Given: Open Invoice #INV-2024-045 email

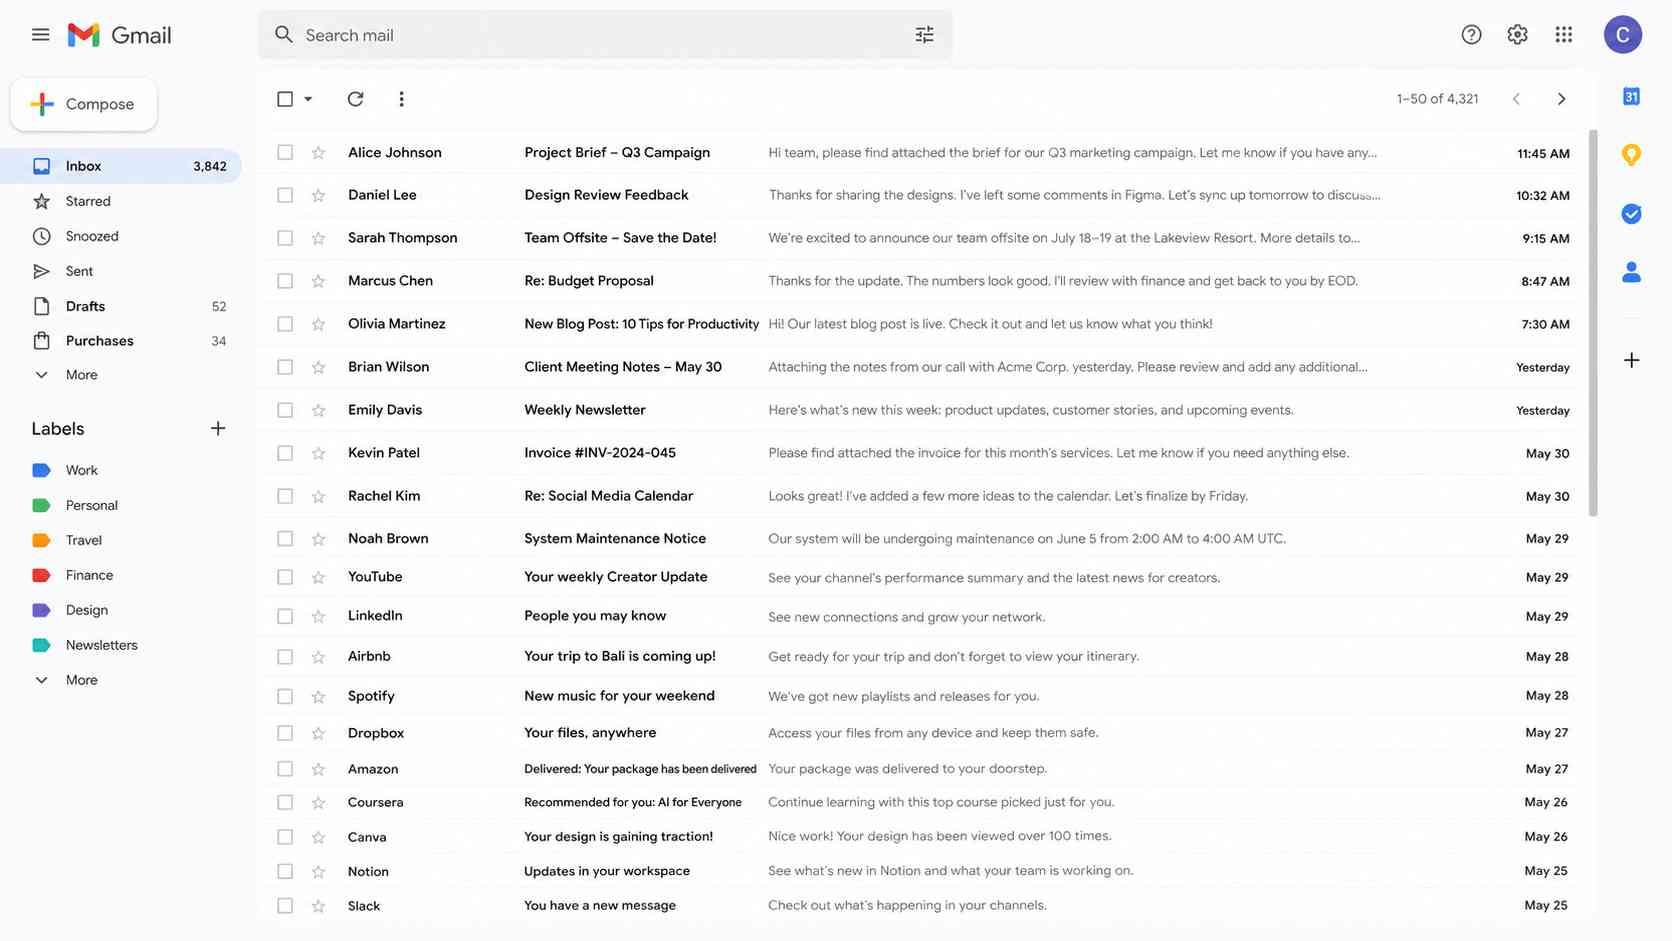Looking at the screenshot, I should click(x=600, y=453).
